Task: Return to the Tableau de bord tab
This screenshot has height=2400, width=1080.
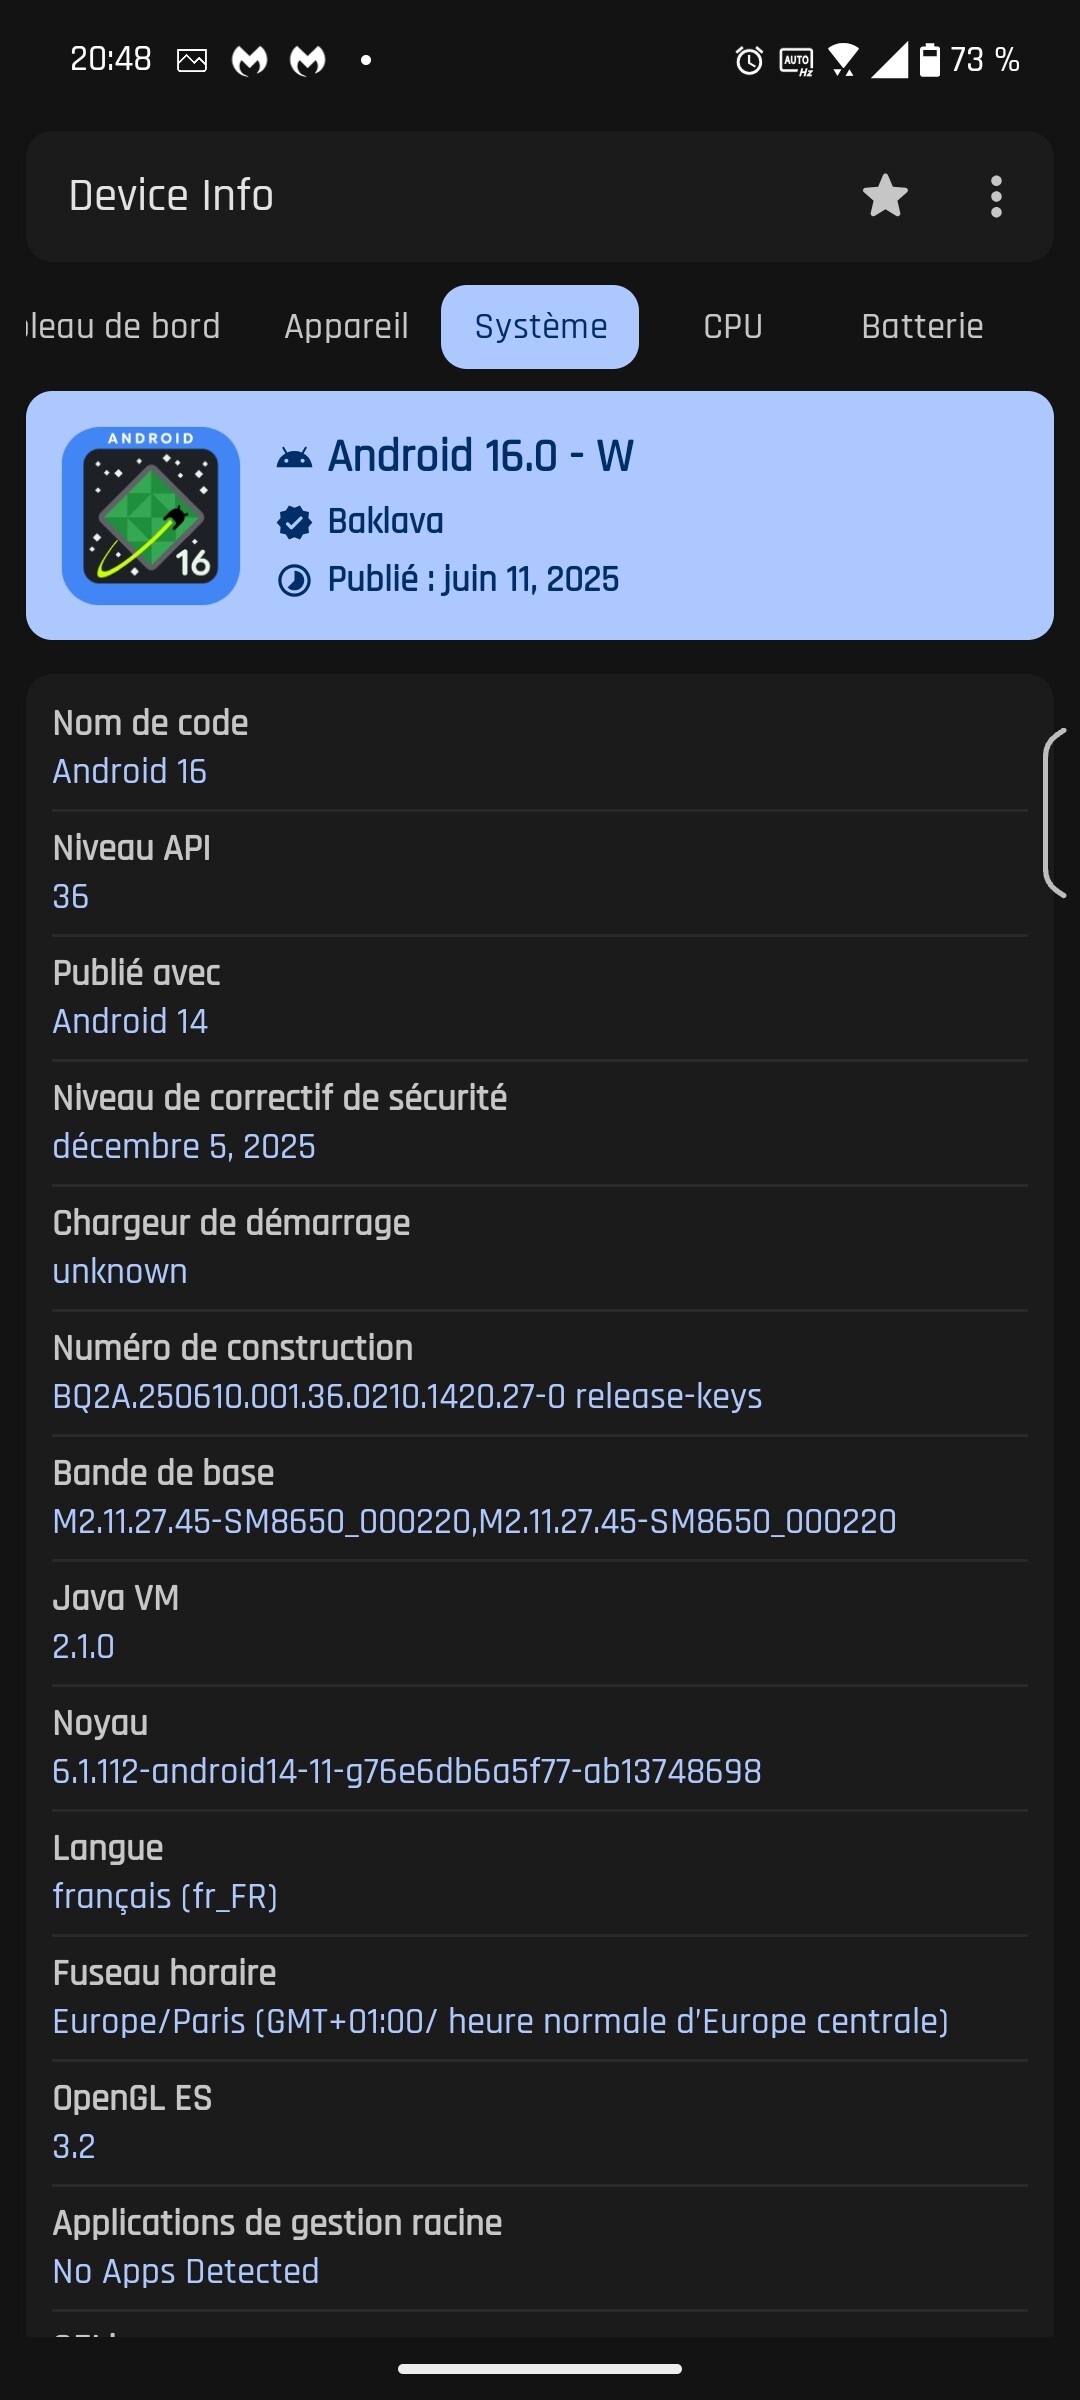Action: pos(122,327)
